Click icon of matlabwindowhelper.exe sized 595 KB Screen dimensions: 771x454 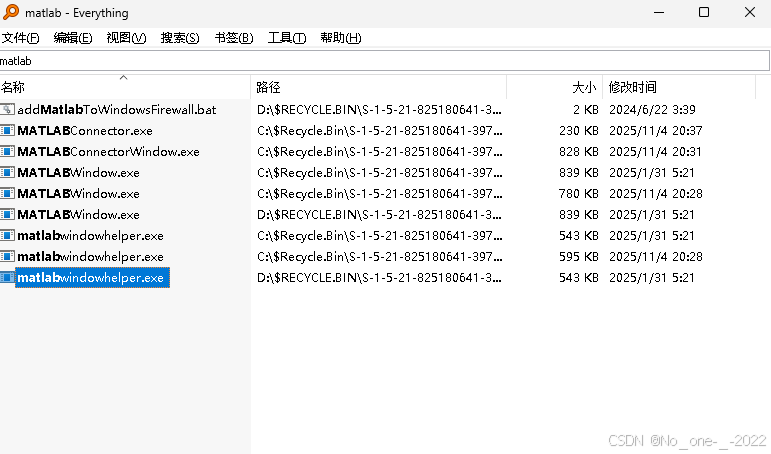click(x=7, y=256)
